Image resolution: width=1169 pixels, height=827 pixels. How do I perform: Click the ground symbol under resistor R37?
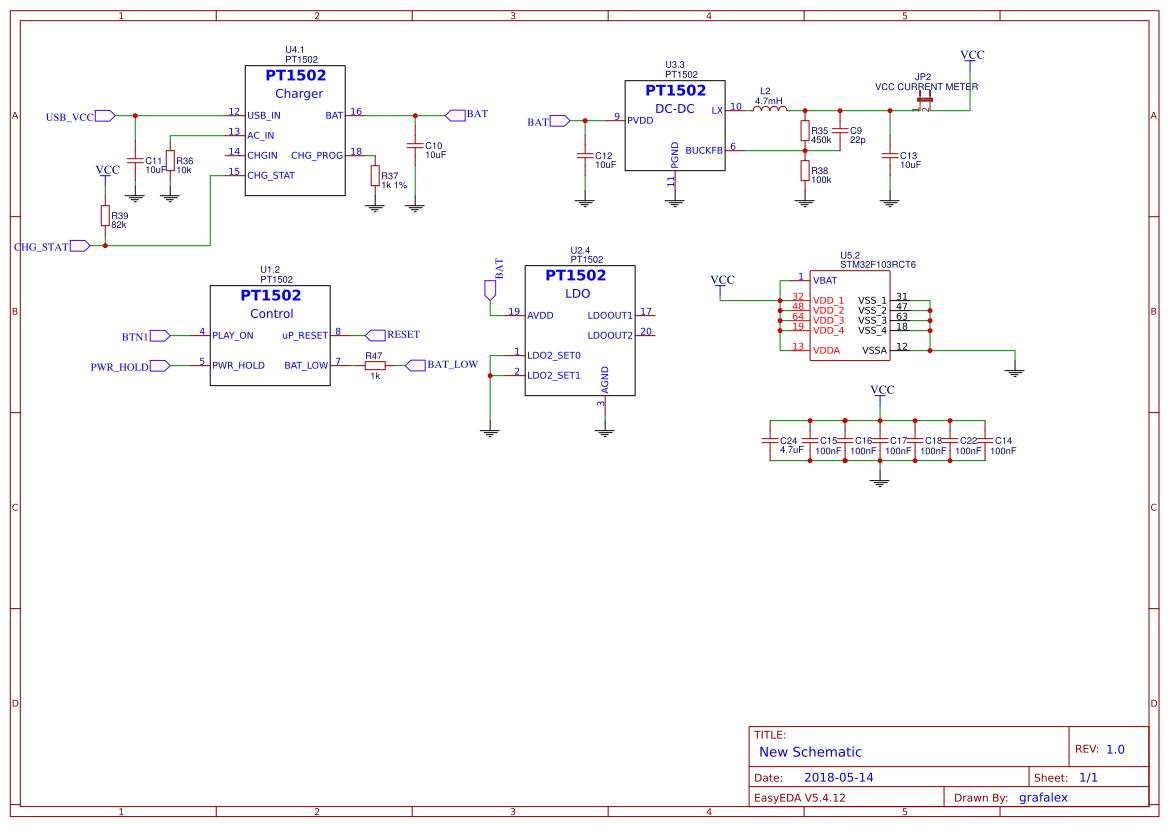[375, 207]
